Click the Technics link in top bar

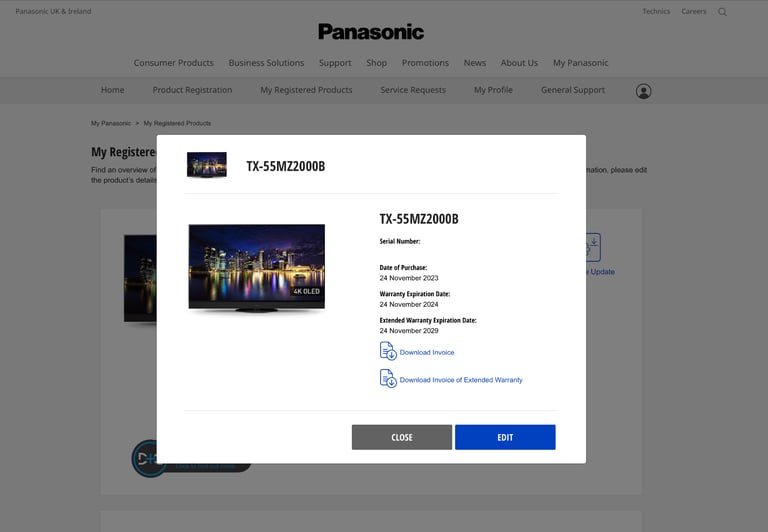[656, 11]
